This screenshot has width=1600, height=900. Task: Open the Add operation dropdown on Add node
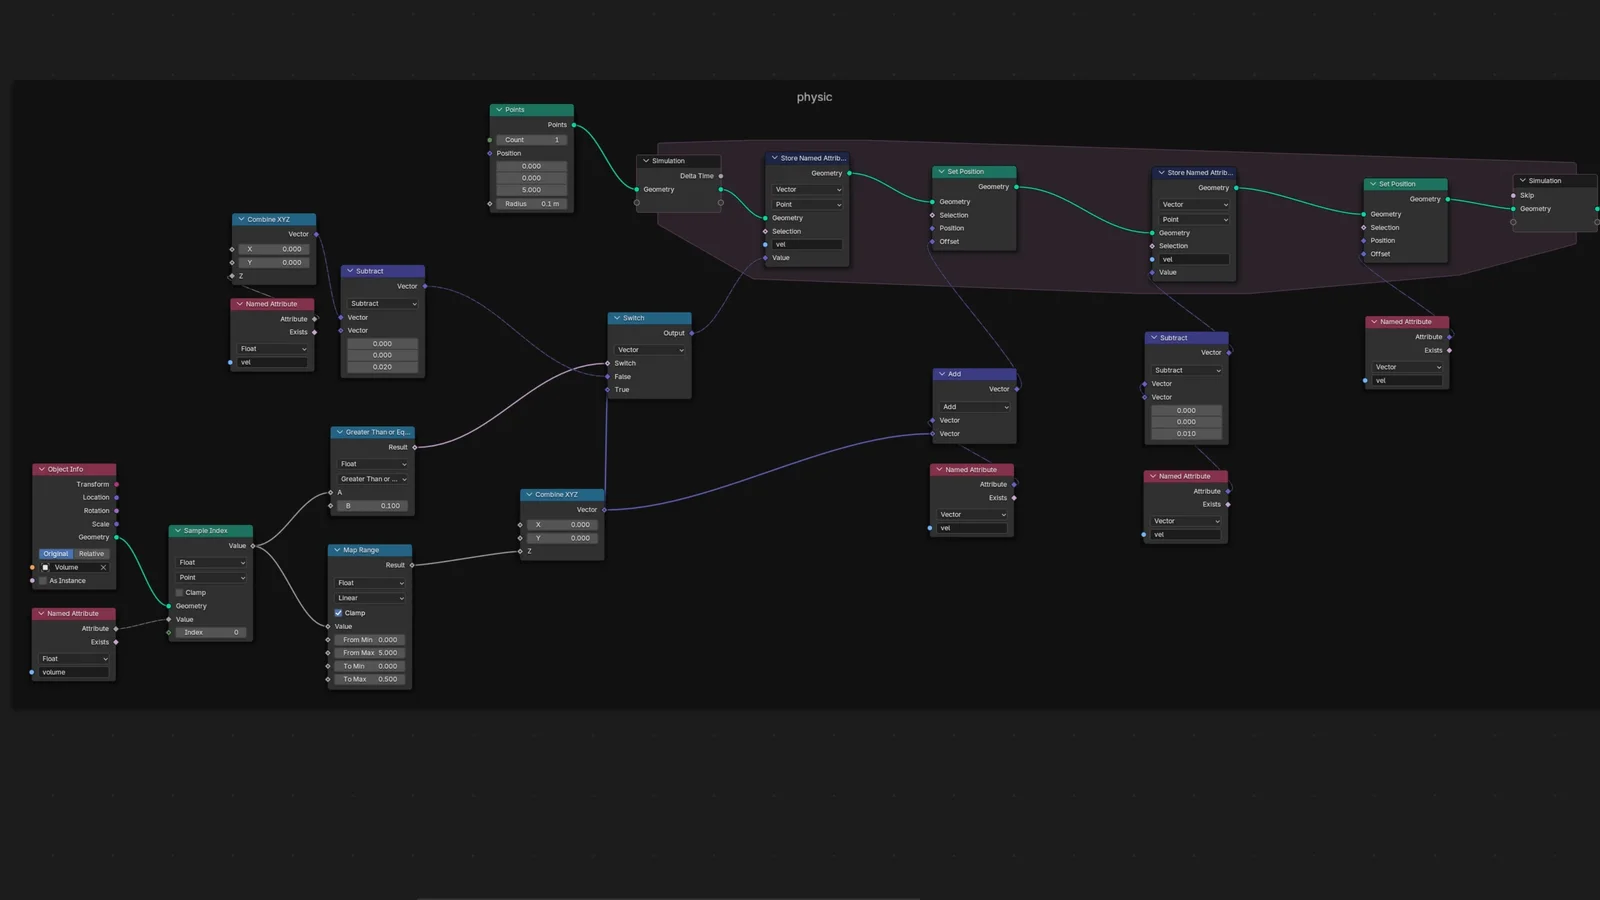[x=974, y=407]
